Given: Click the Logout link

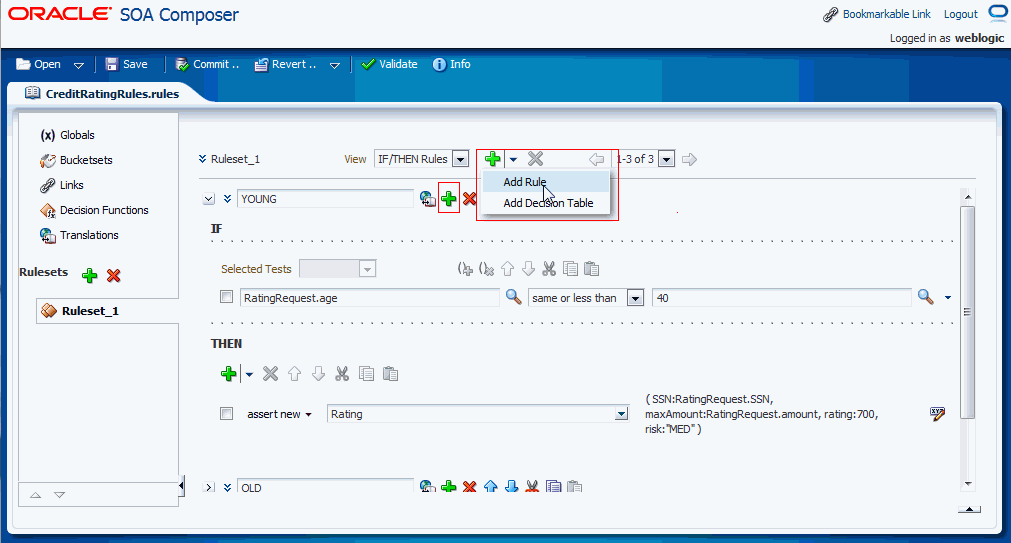Looking at the screenshot, I should click(x=961, y=14).
